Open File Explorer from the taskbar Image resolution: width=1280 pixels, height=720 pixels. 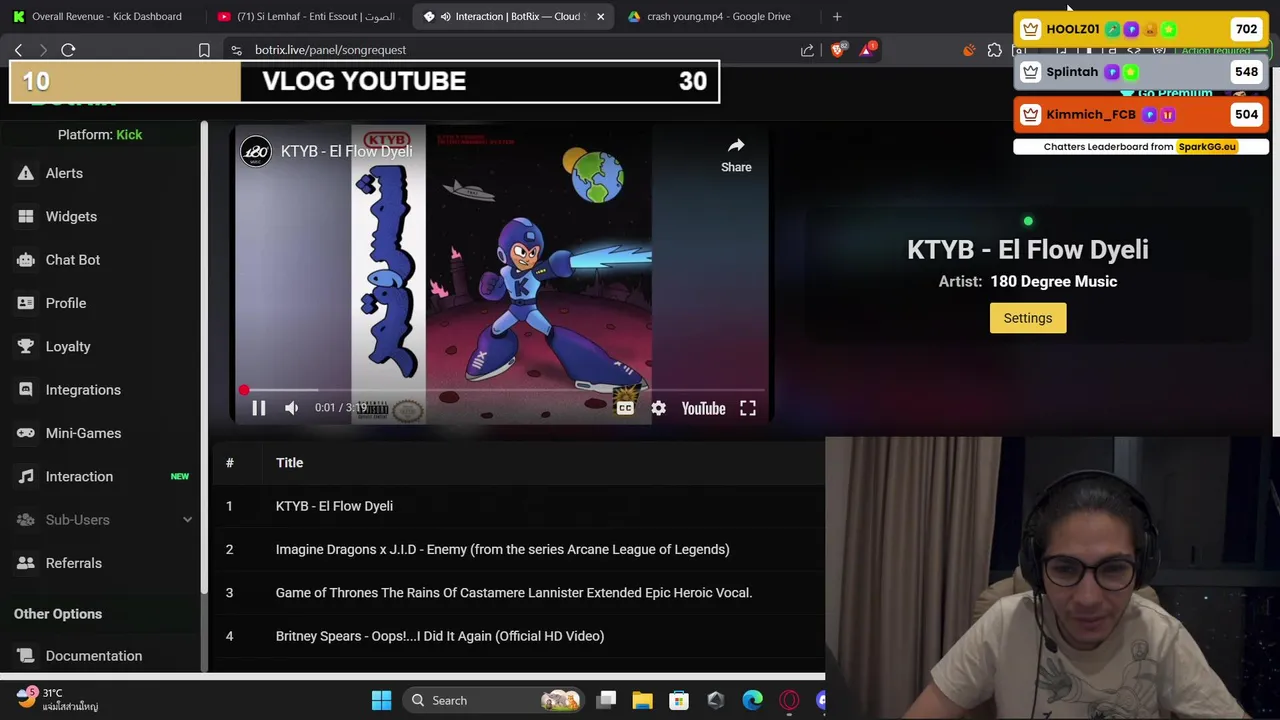(642, 700)
